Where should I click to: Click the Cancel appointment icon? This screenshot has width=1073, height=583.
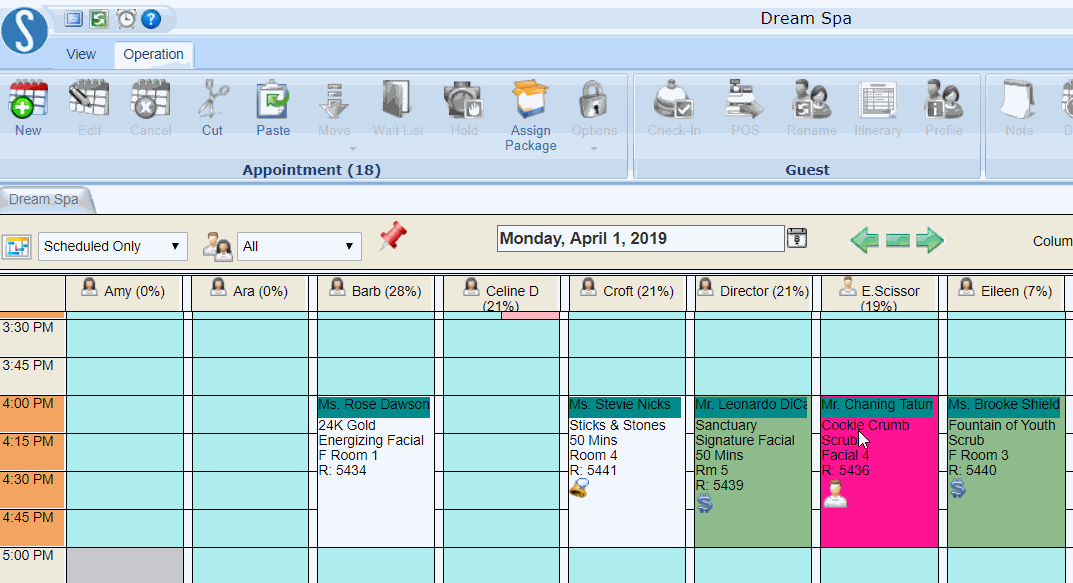point(151,100)
